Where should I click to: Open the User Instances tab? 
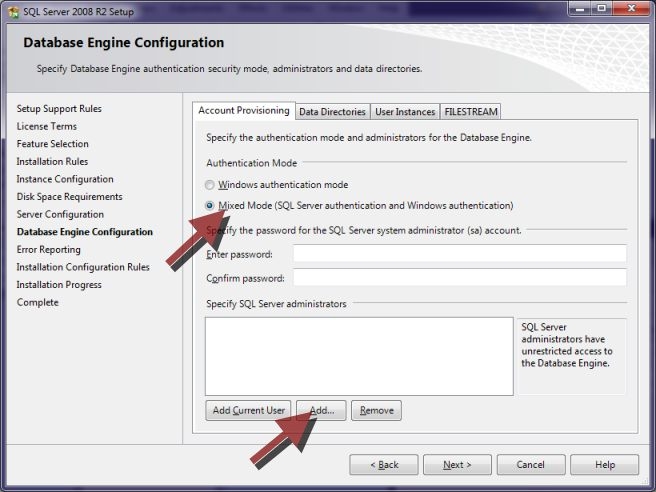coord(405,112)
